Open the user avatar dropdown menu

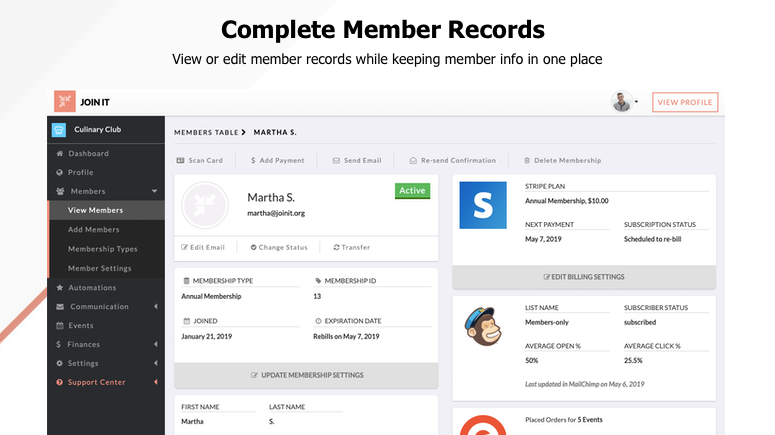(x=625, y=102)
